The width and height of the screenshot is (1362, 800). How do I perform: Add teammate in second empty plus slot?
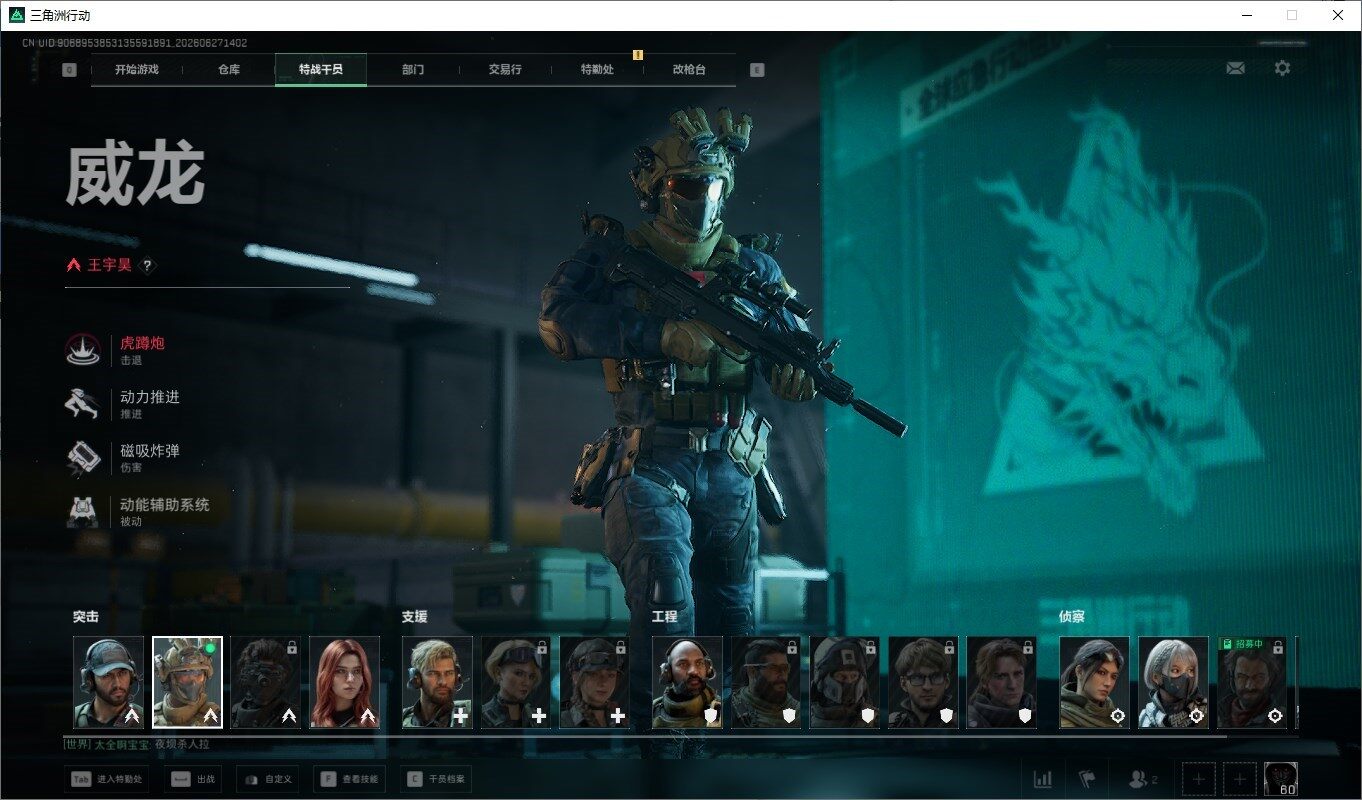click(1240, 779)
